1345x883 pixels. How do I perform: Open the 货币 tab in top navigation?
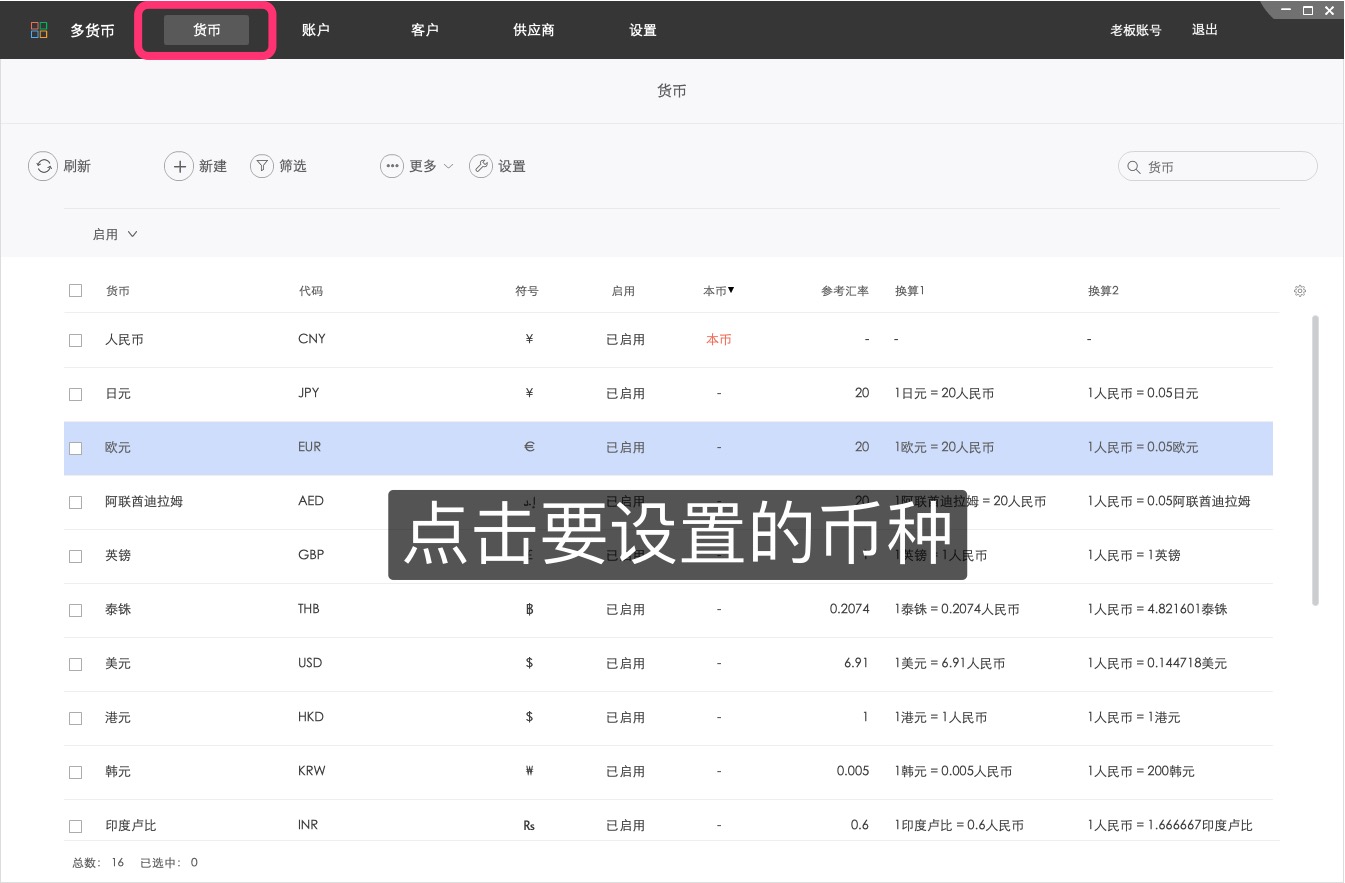coord(206,30)
